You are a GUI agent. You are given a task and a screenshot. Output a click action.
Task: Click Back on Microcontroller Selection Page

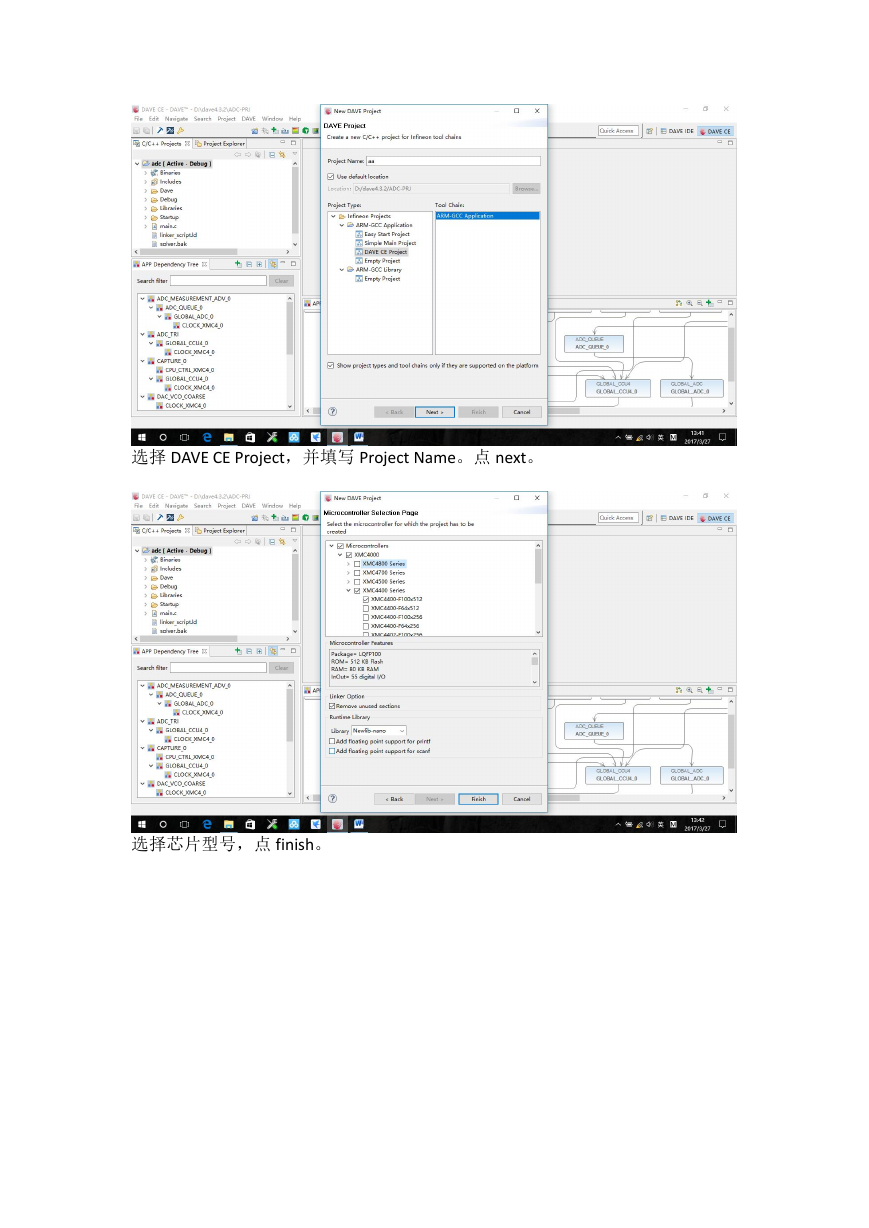(394, 799)
